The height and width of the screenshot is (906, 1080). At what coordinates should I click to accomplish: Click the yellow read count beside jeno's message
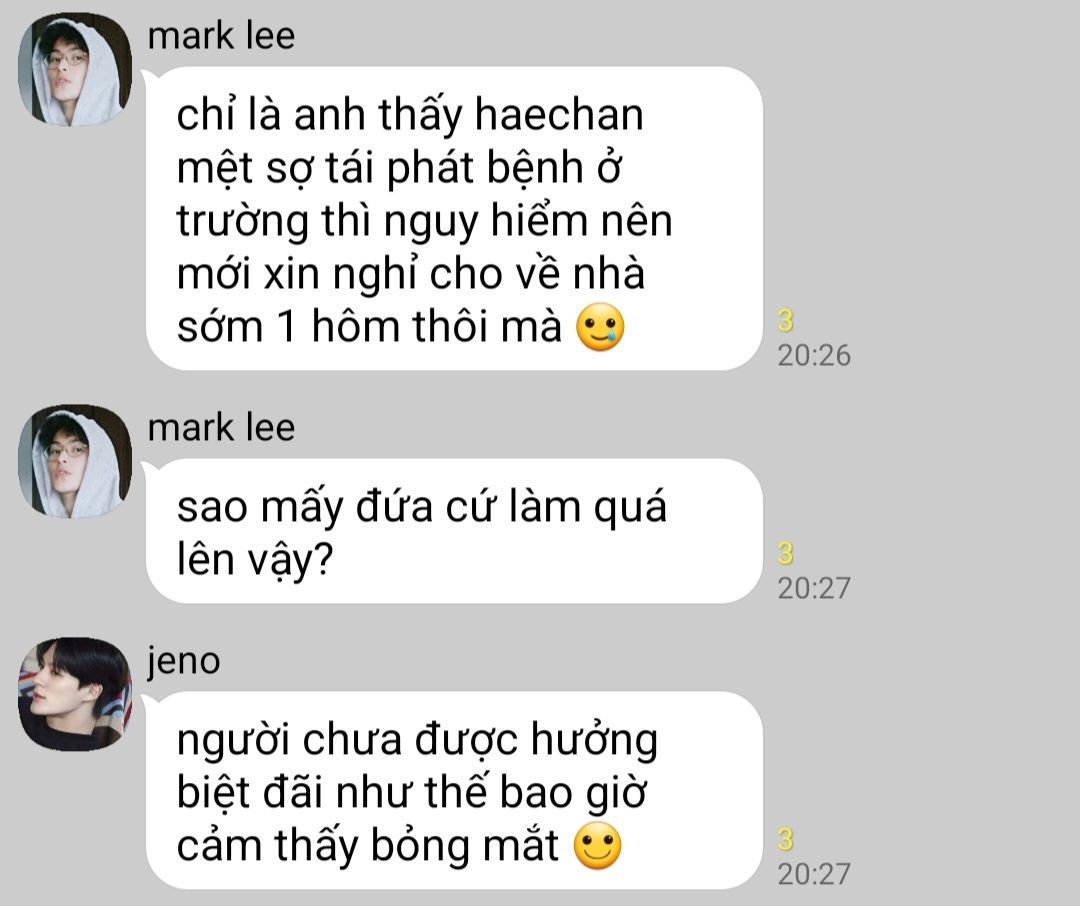click(x=785, y=839)
